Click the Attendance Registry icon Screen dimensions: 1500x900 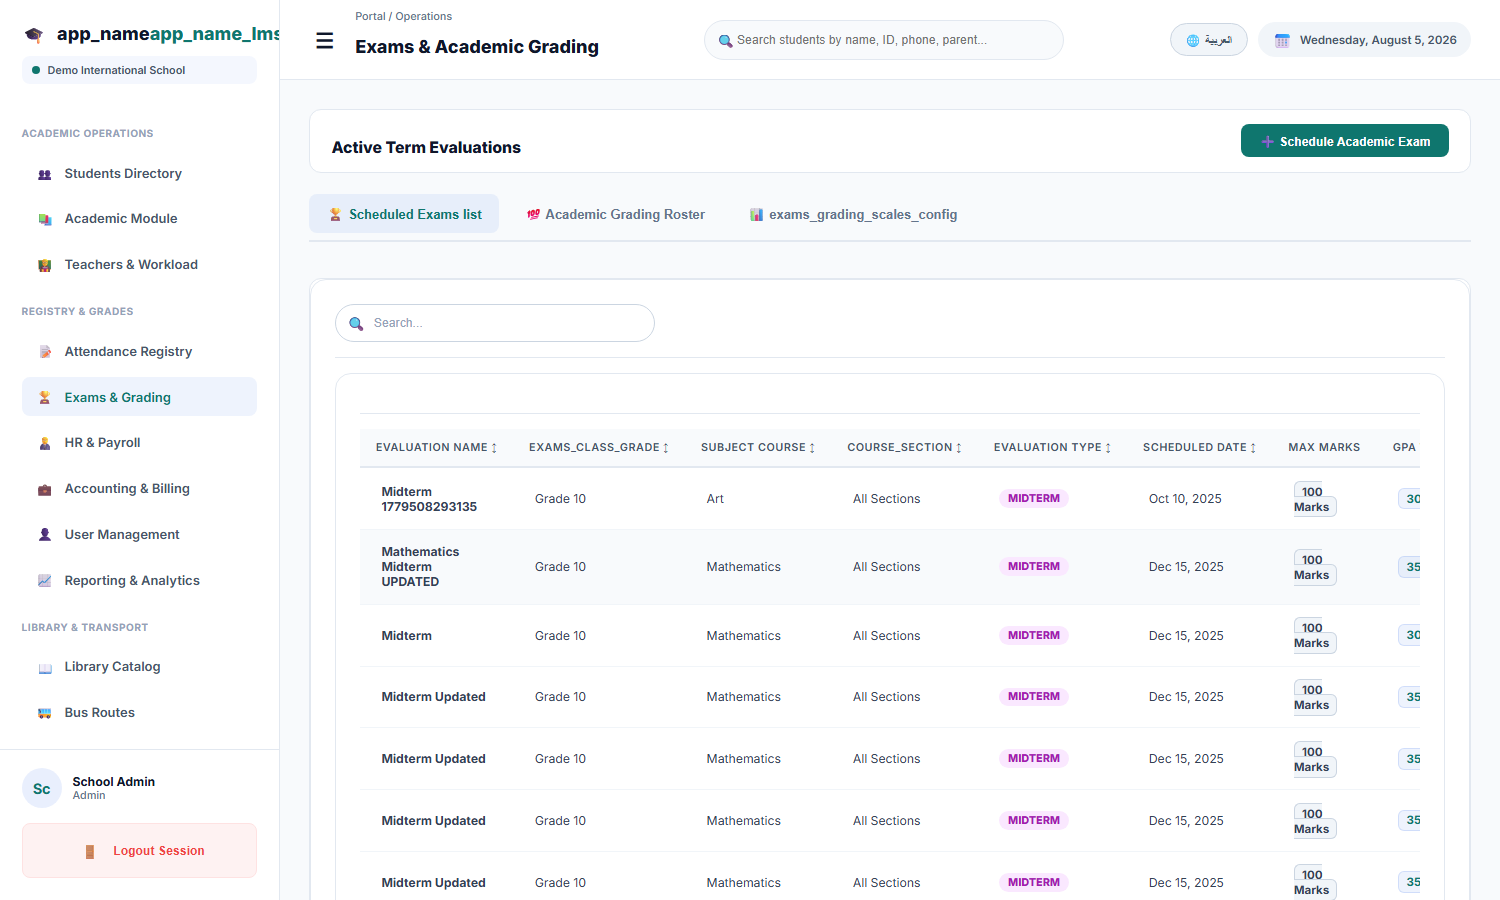[45, 352]
